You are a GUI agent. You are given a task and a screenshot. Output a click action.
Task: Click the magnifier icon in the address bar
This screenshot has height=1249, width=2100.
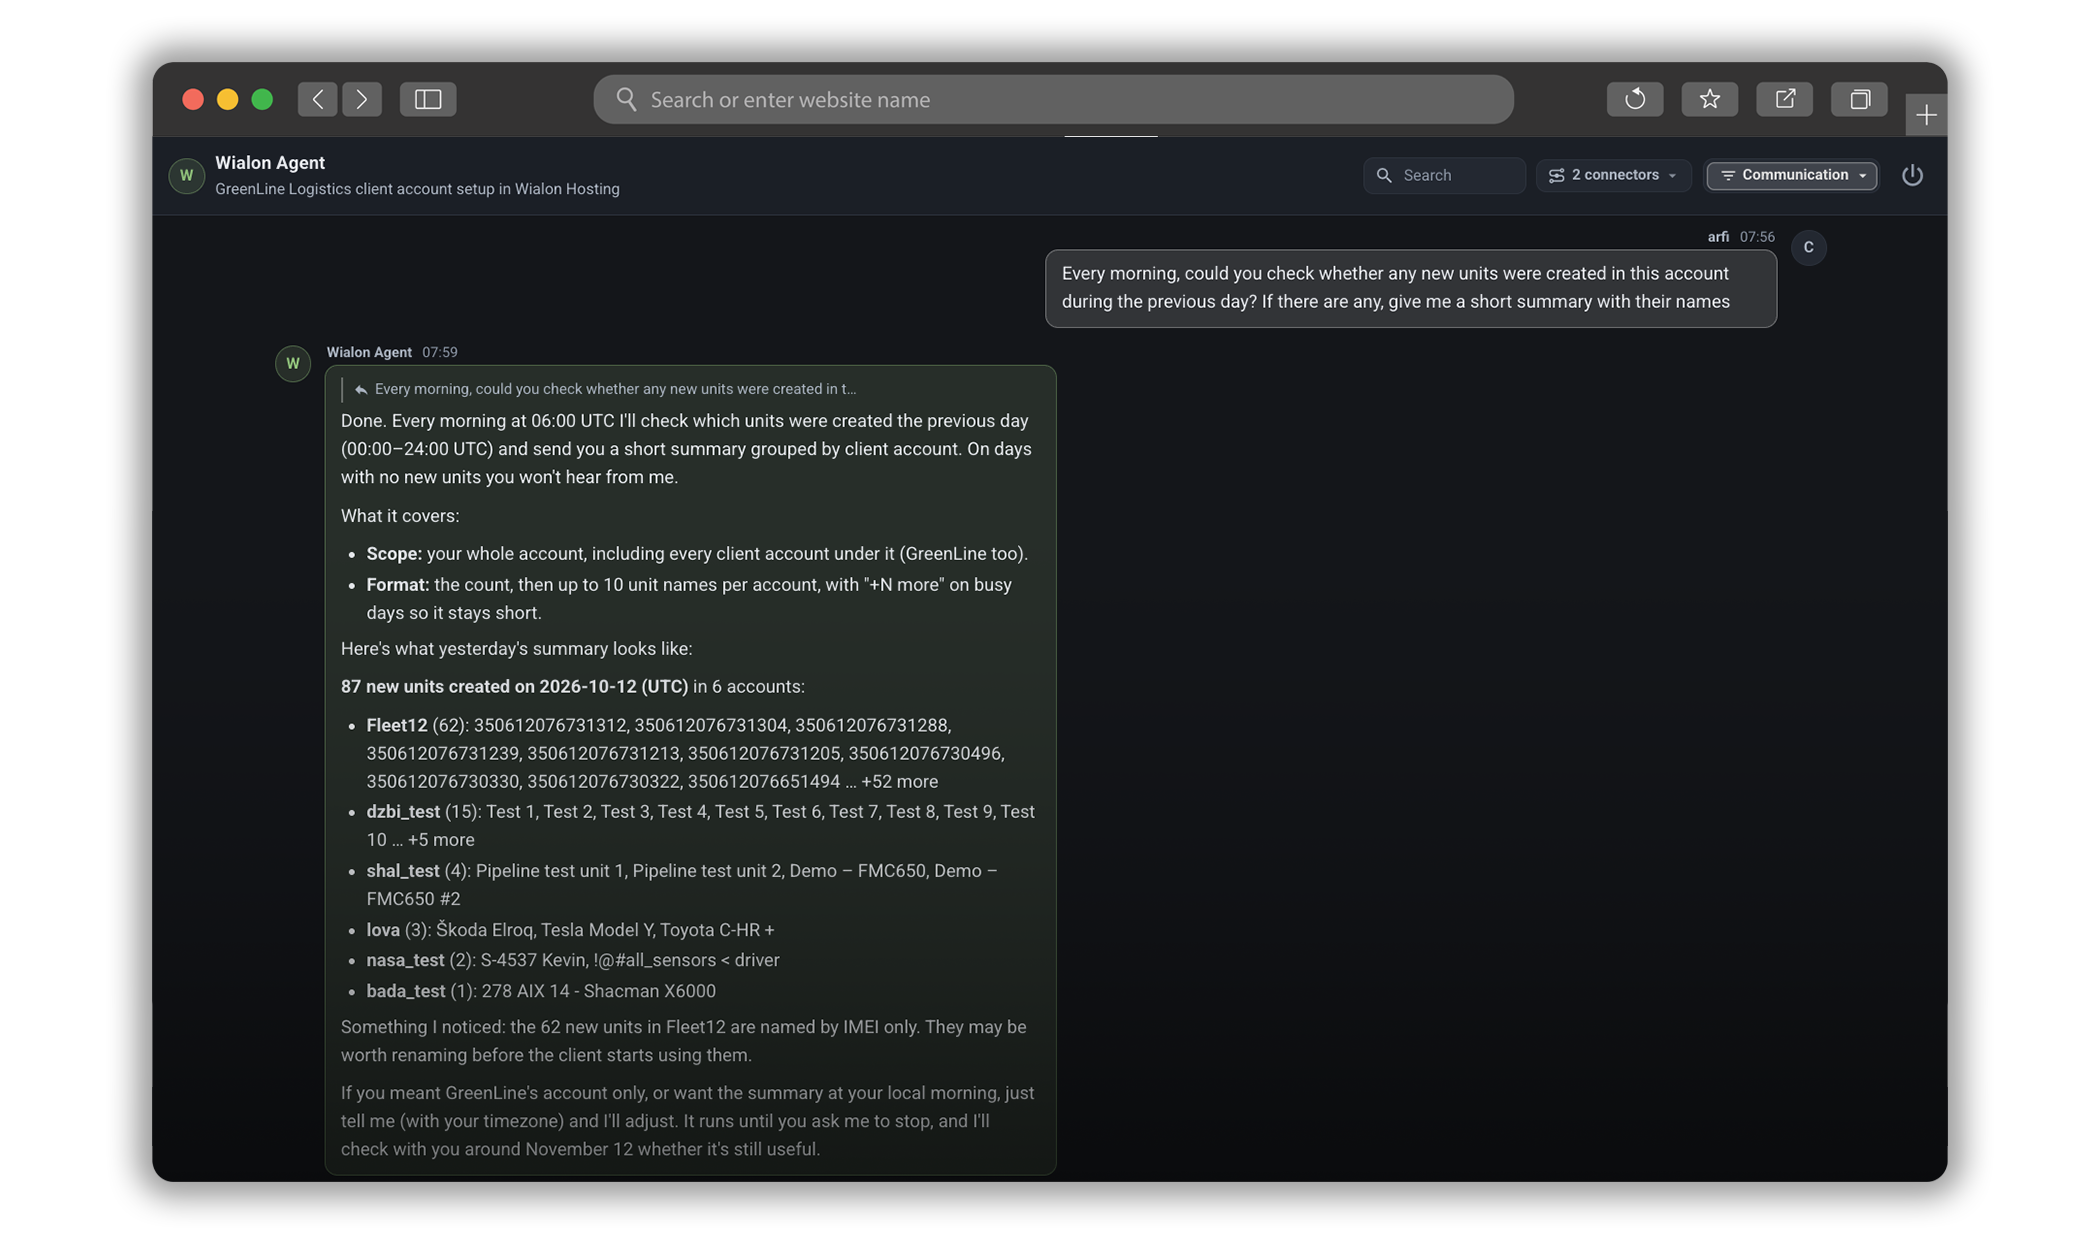pos(626,99)
